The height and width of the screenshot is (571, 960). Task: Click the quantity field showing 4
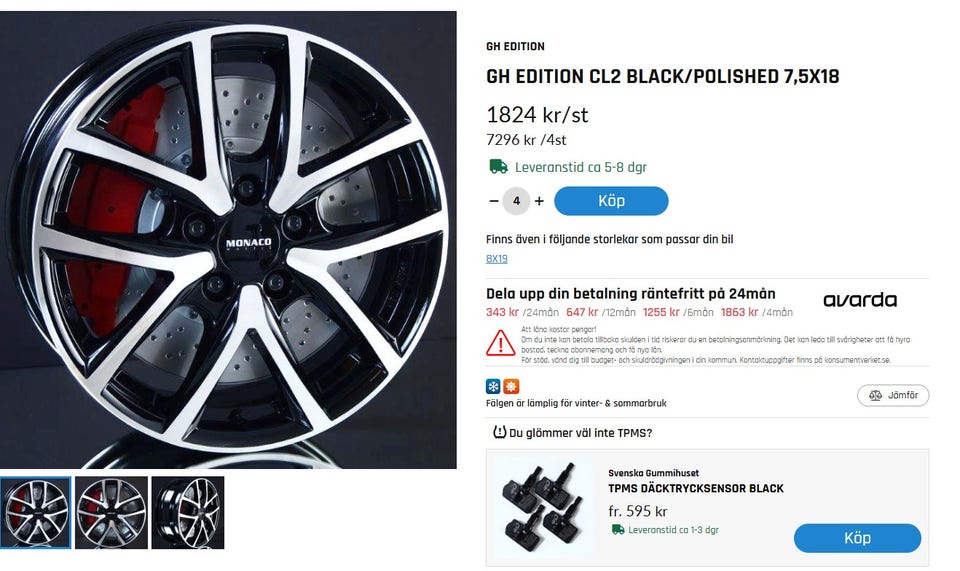pyautogui.click(x=516, y=201)
